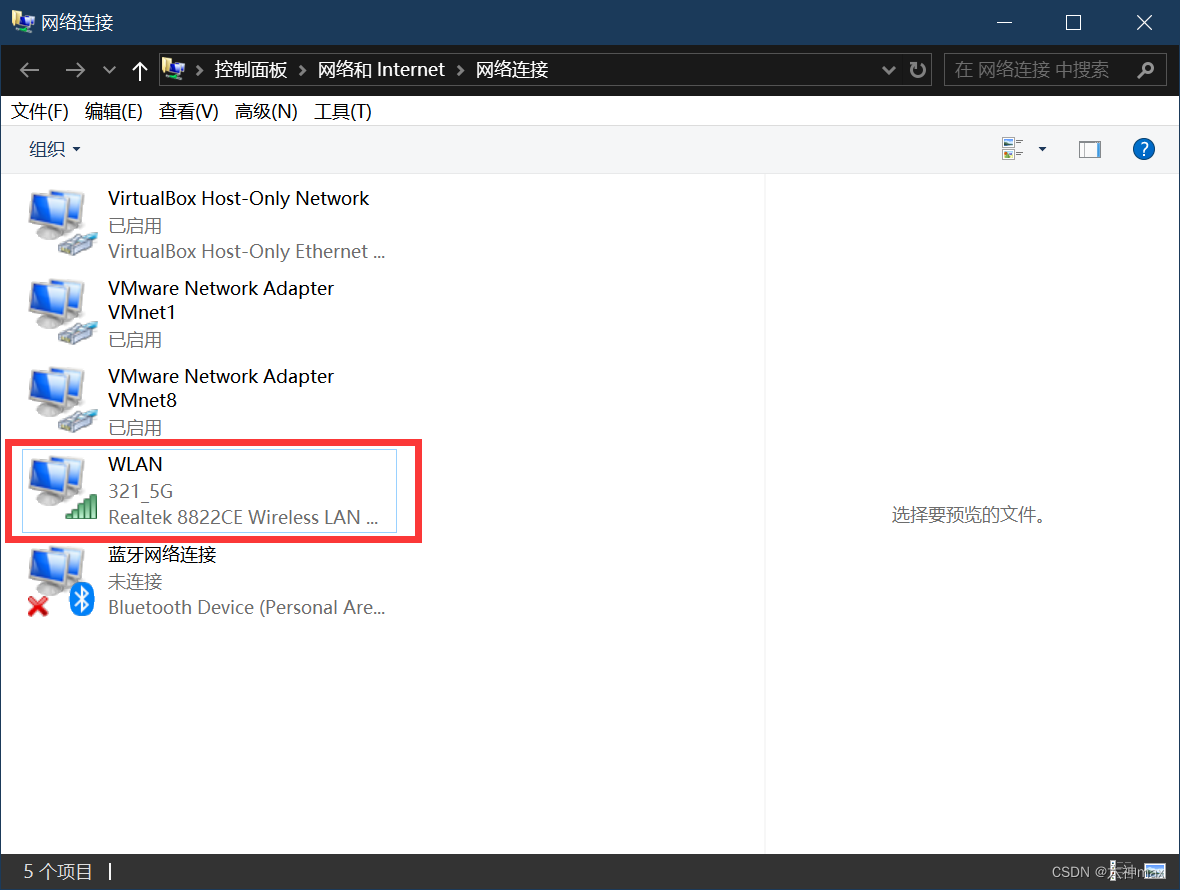Close the 网络连接 window

click(x=1144, y=23)
